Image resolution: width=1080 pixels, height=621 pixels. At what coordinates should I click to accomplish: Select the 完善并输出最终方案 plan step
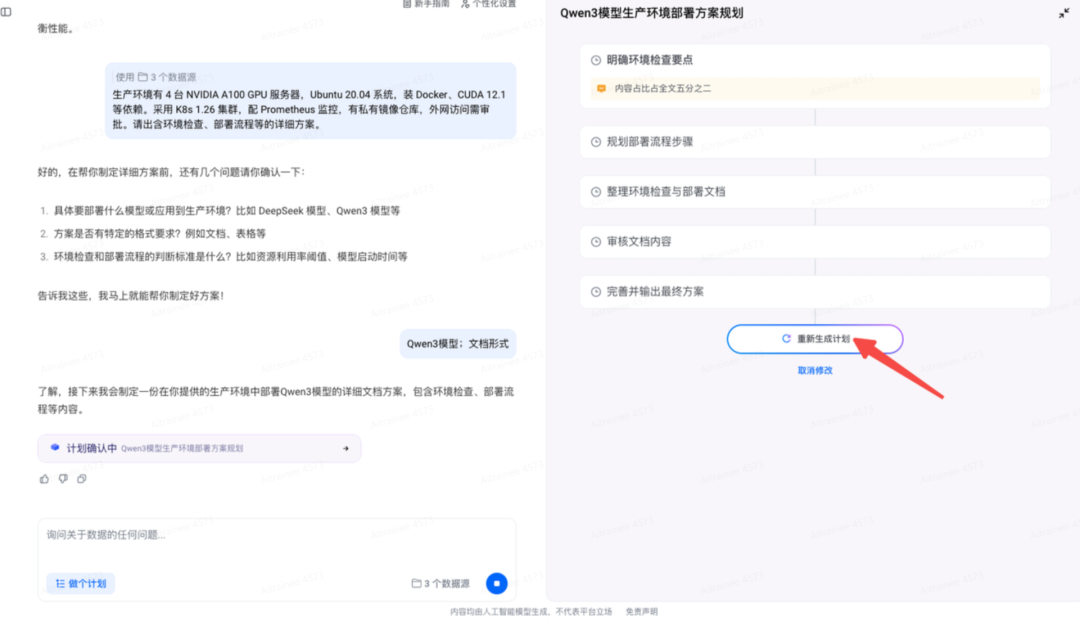815,292
